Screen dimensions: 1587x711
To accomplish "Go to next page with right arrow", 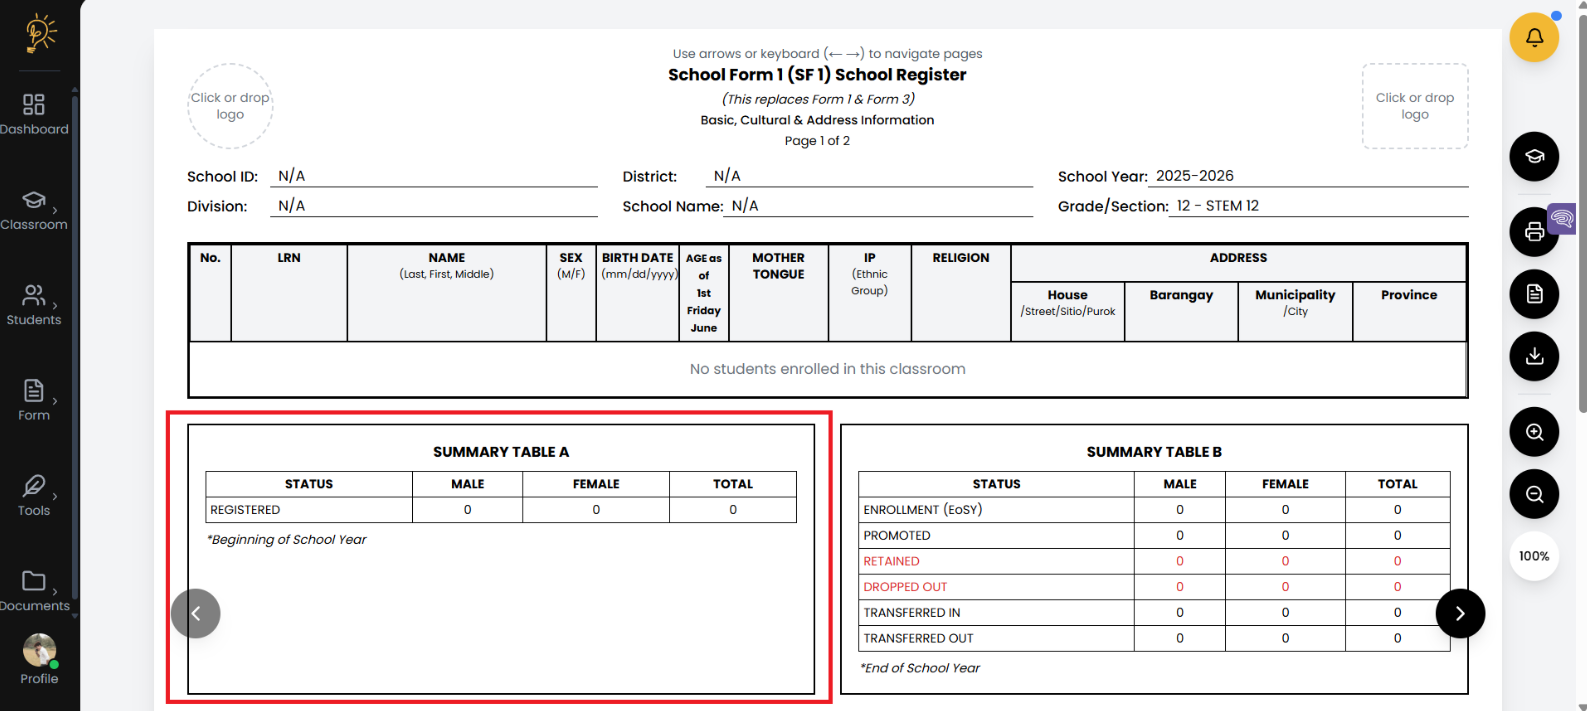I will coord(1459,613).
